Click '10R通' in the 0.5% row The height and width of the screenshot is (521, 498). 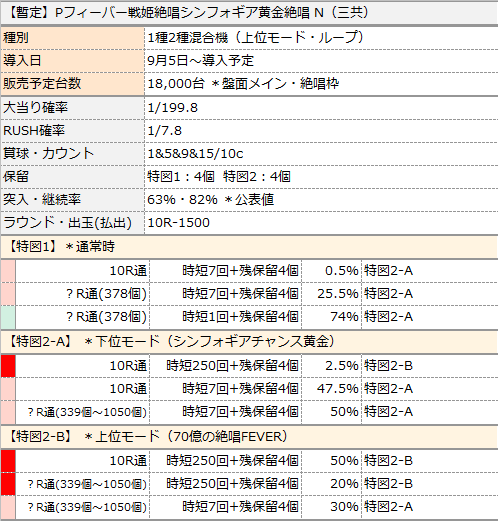[128, 271]
